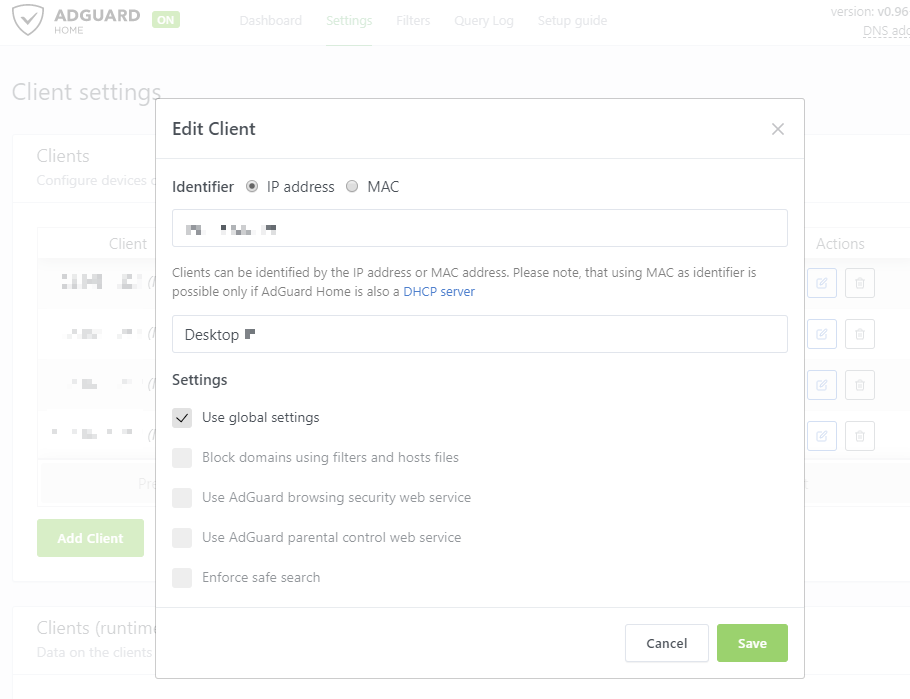Image resolution: width=910 pixels, height=699 pixels.
Task: Select the IP address radio button
Action: [252, 186]
